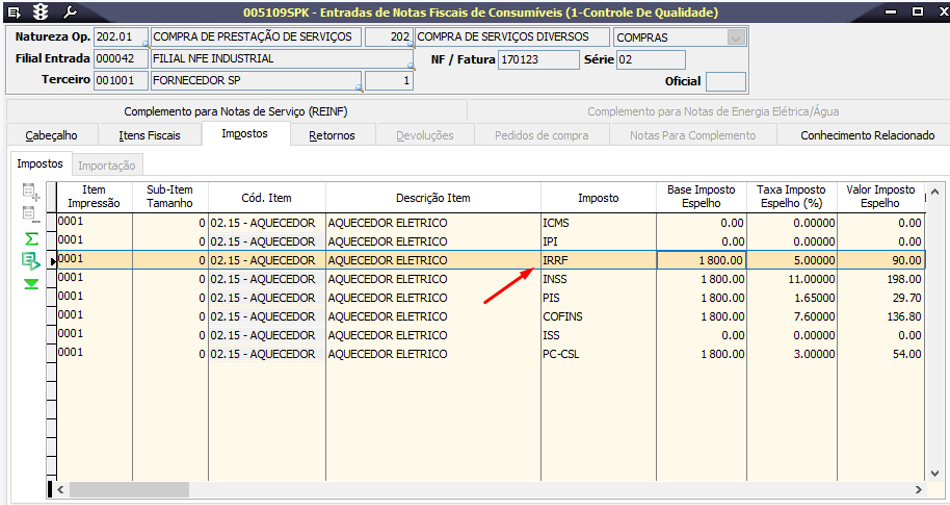This screenshot has width=950, height=505.
Task: Click the green sigma totals icon
Action: pyautogui.click(x=31, y=239)
